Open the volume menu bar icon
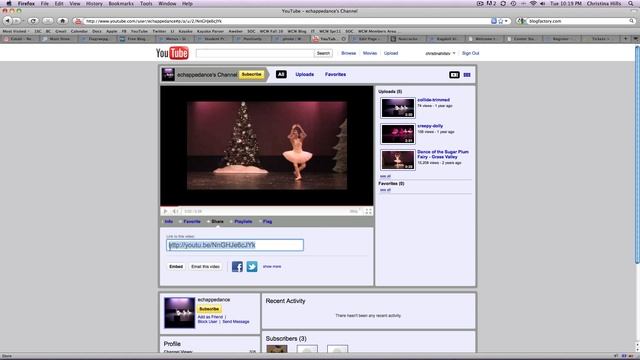The image size is (640, 360). 542,3
